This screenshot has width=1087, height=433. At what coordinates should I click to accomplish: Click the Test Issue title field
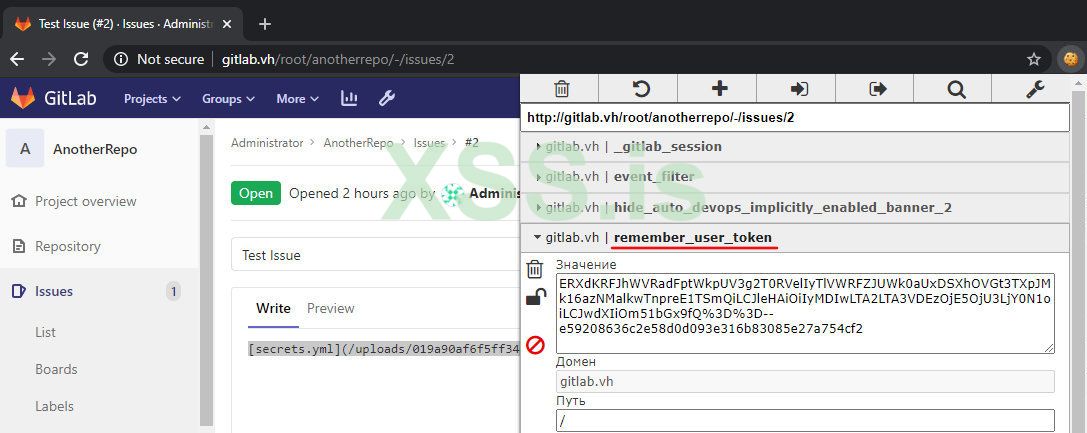(x=376, y=255)
